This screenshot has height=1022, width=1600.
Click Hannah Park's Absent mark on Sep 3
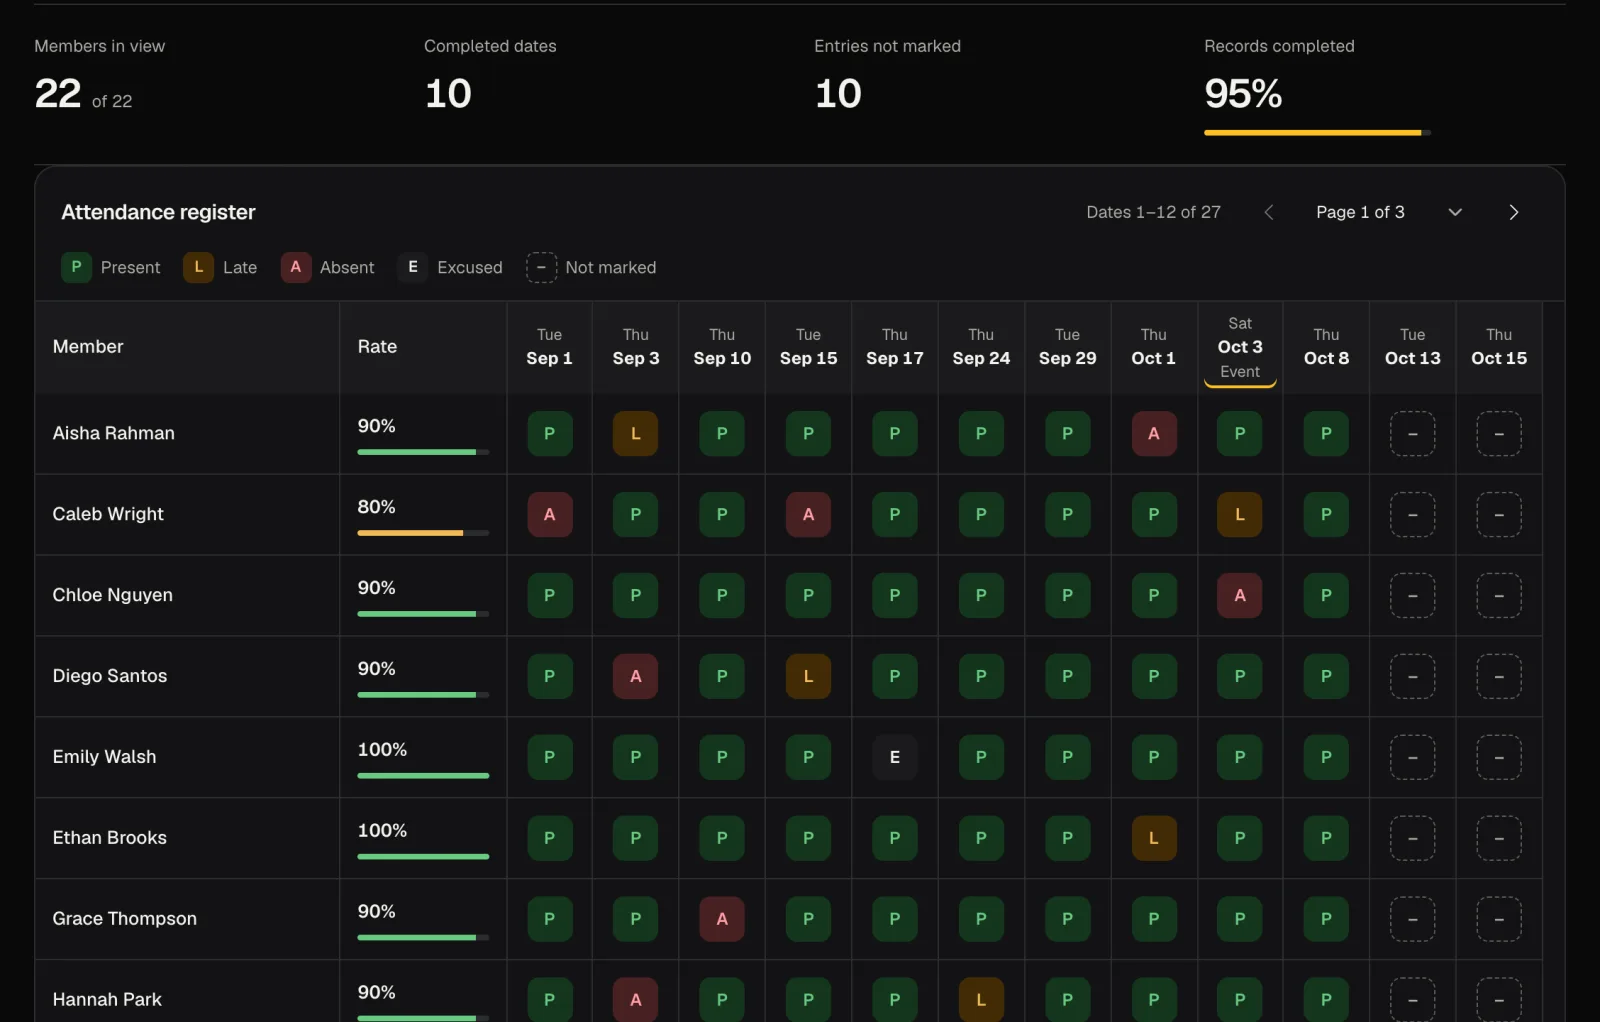click(635, 1000)
